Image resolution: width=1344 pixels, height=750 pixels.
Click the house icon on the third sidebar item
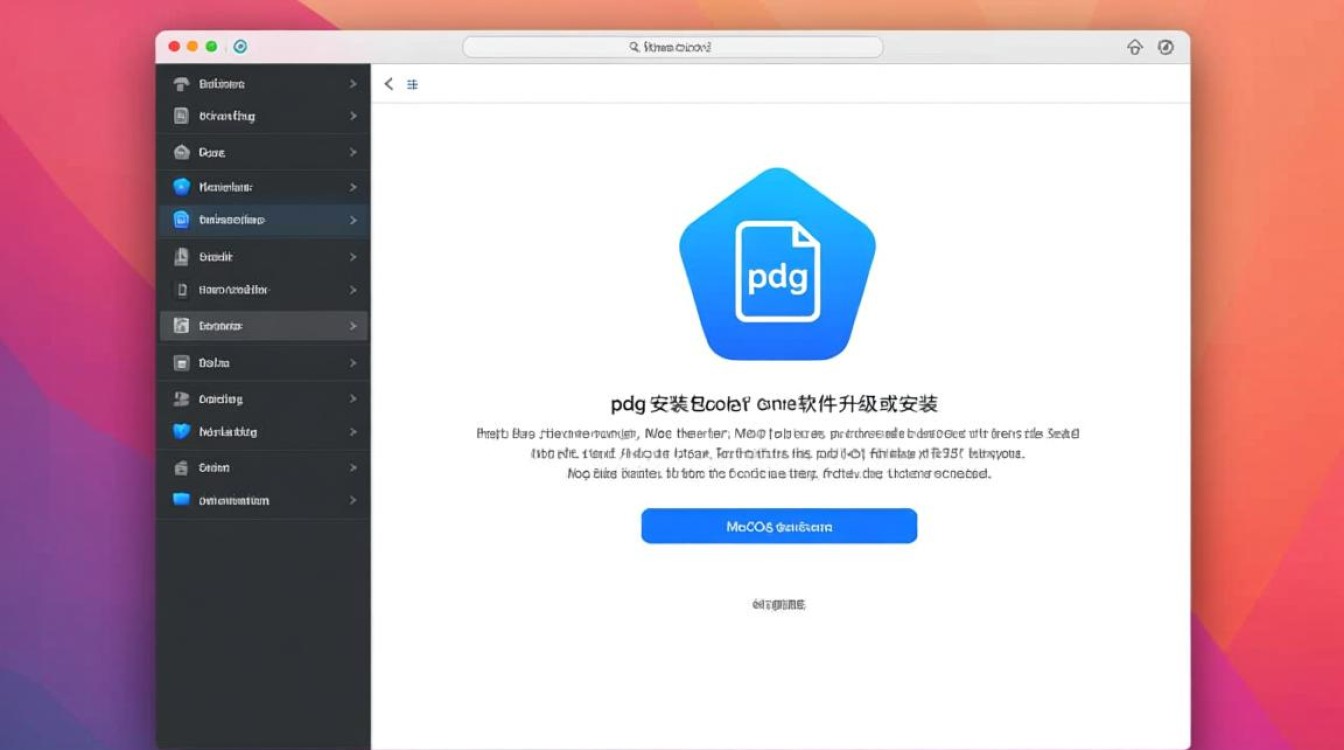click(x=182, y=152)
